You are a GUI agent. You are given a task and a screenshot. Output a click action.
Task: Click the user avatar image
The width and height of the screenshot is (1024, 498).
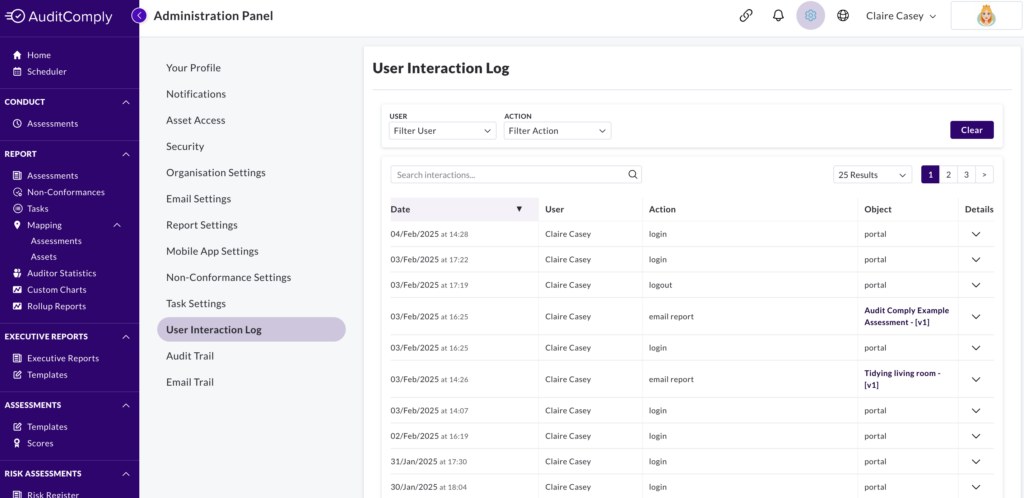pyautogui.click(x=986, y=16)
